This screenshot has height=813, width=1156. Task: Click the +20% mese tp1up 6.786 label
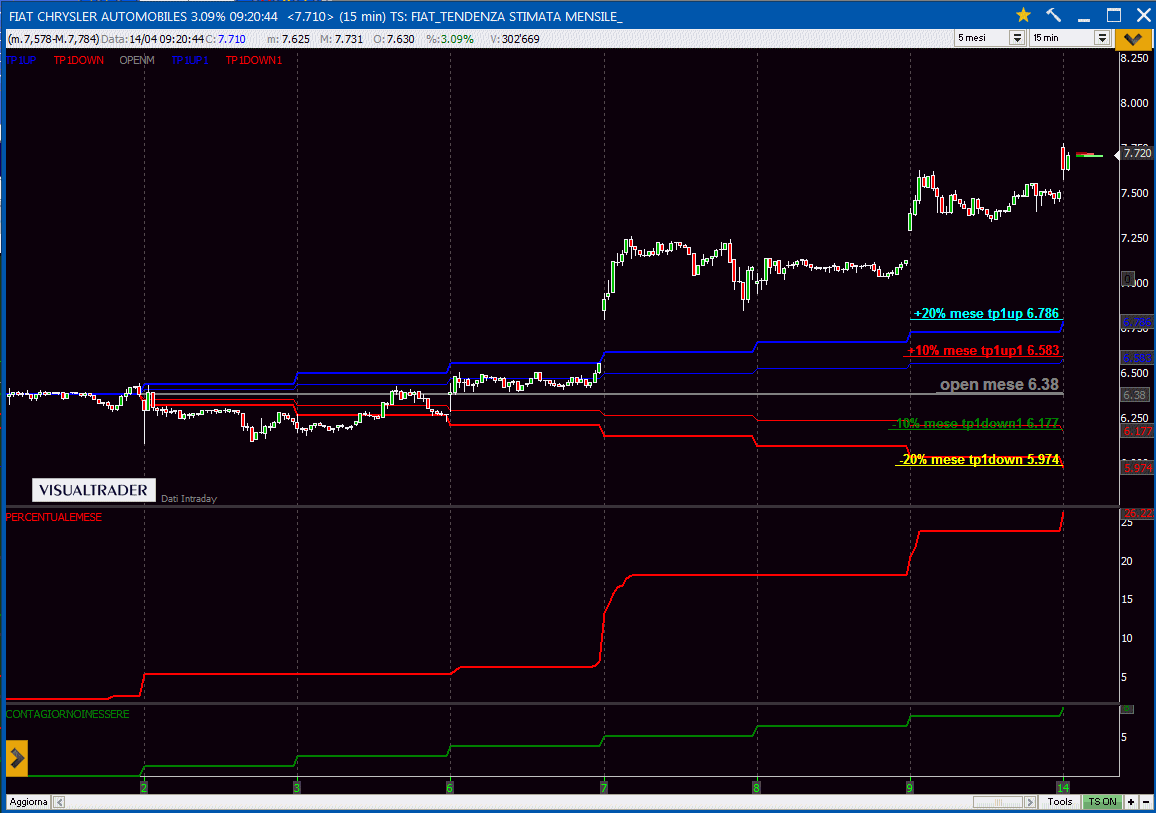pos(986,313)
